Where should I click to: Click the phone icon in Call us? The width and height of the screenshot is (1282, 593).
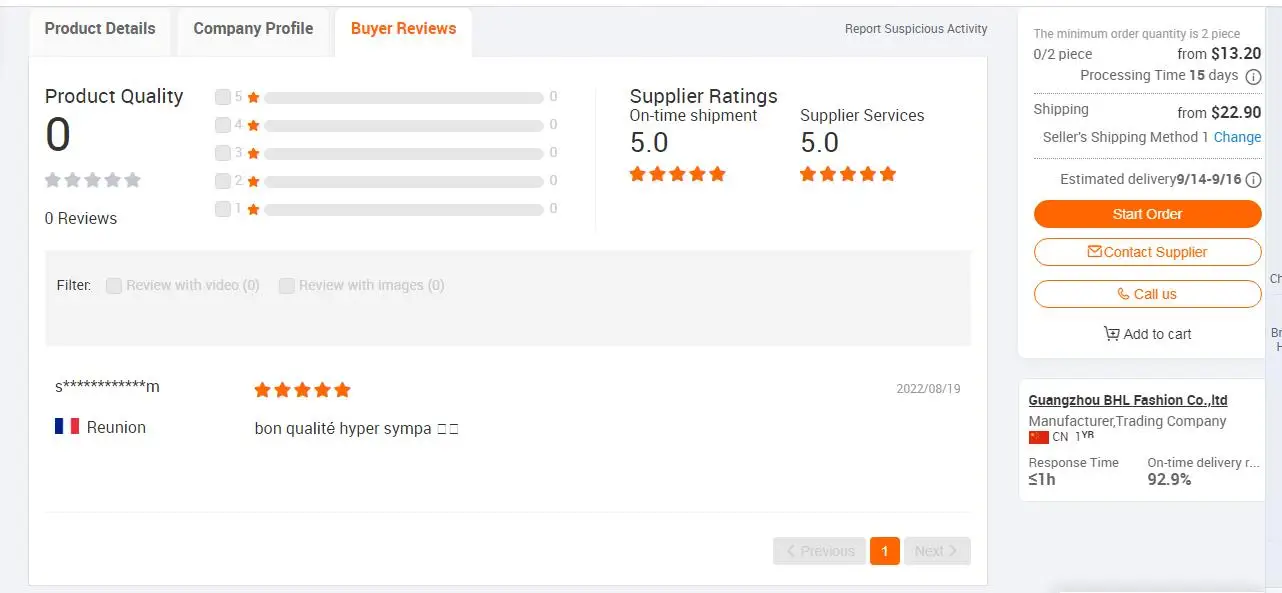coord(1124,294)
